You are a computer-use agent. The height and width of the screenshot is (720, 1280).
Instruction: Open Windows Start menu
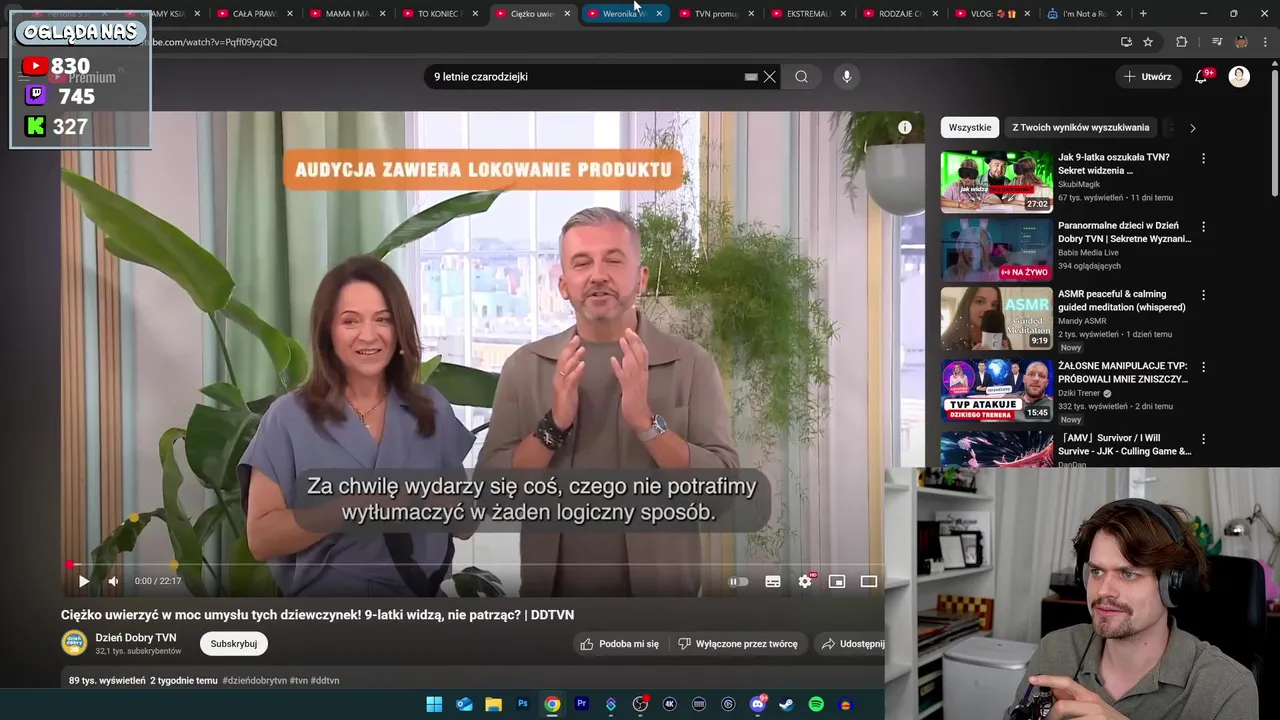coord(434,704)
